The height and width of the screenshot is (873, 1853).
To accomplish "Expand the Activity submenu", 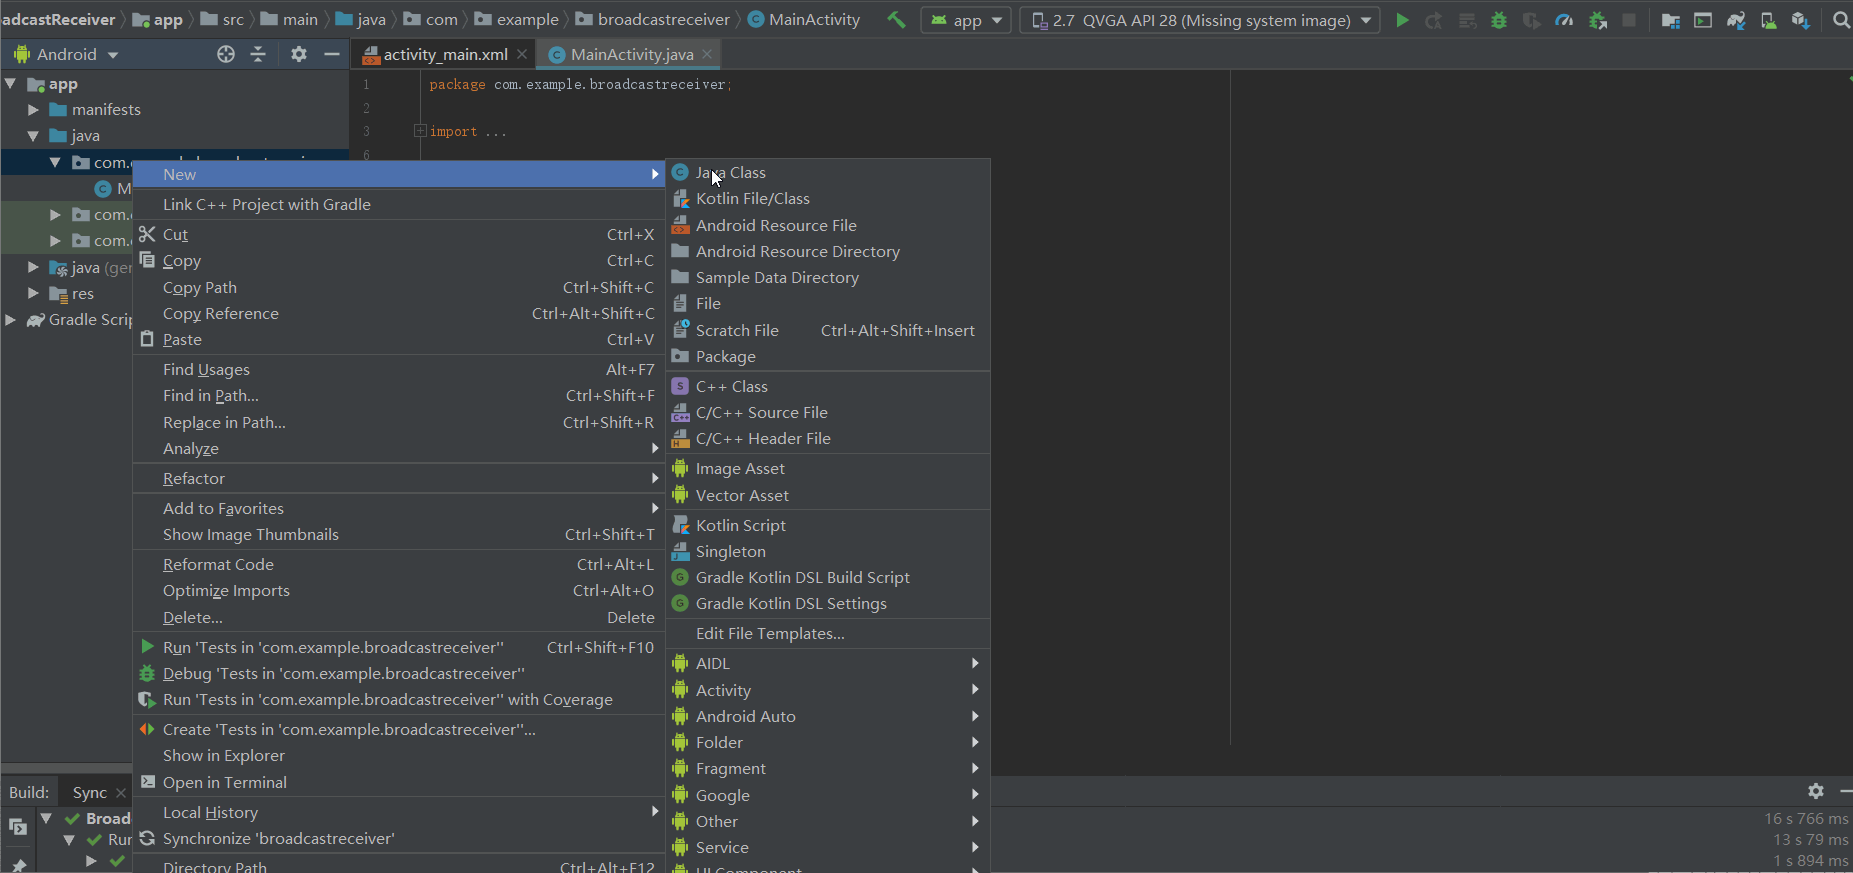I will [x=828, y=690].
